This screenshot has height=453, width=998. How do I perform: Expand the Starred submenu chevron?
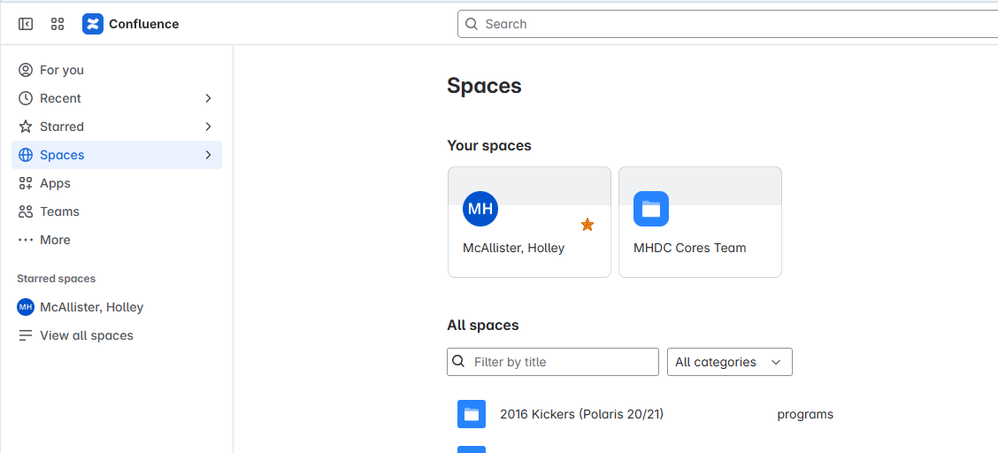click(207, 127)
